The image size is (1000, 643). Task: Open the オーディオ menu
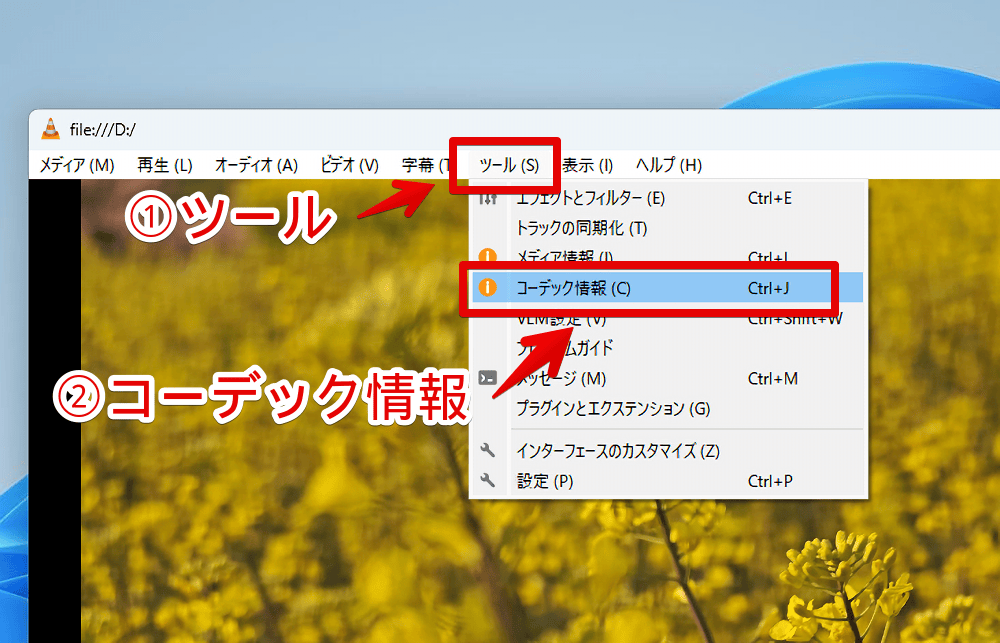click(258, 165)
